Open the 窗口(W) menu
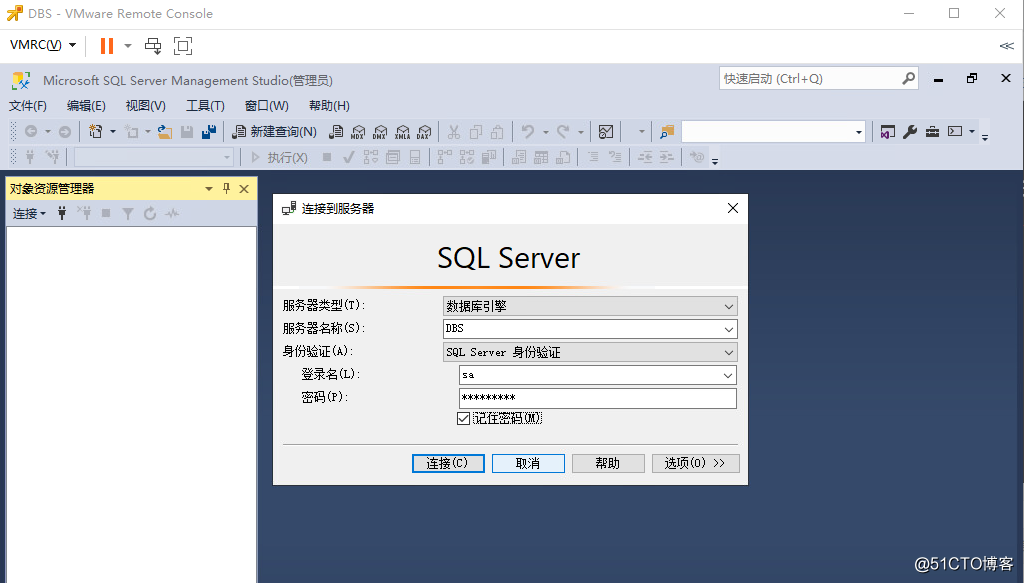 pos(266,106)
